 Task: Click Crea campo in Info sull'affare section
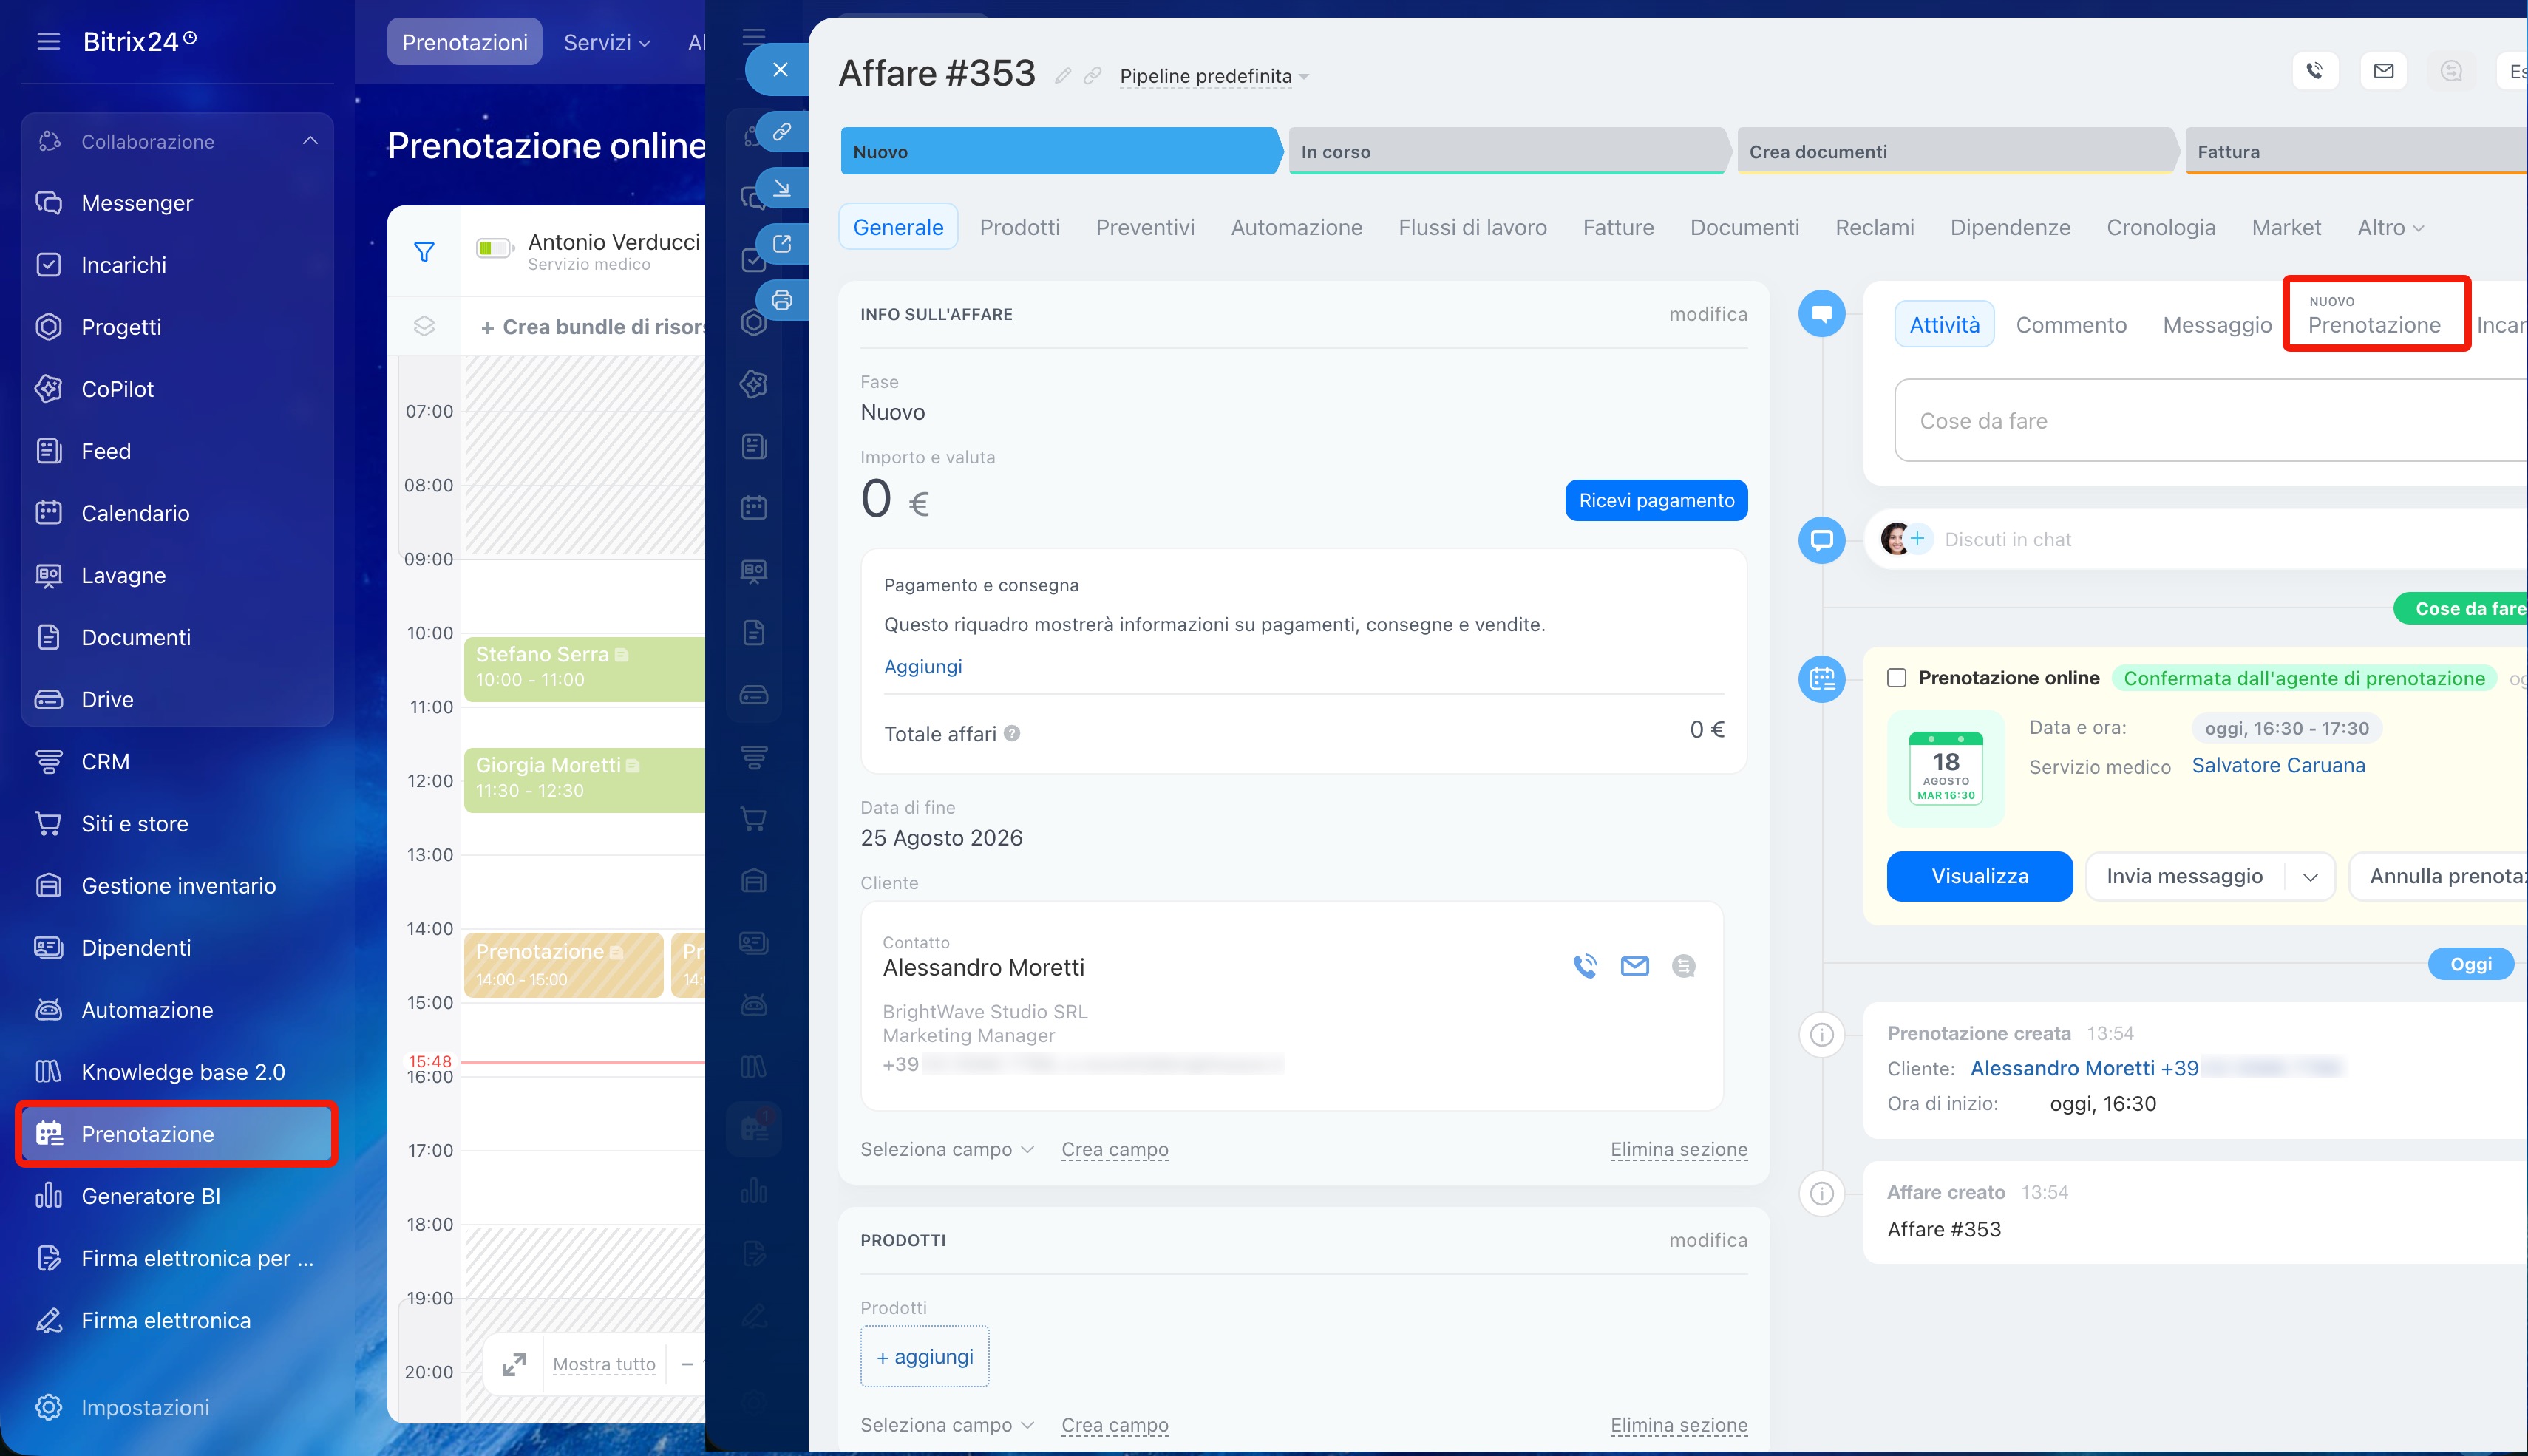[x=1115, y=1149]
